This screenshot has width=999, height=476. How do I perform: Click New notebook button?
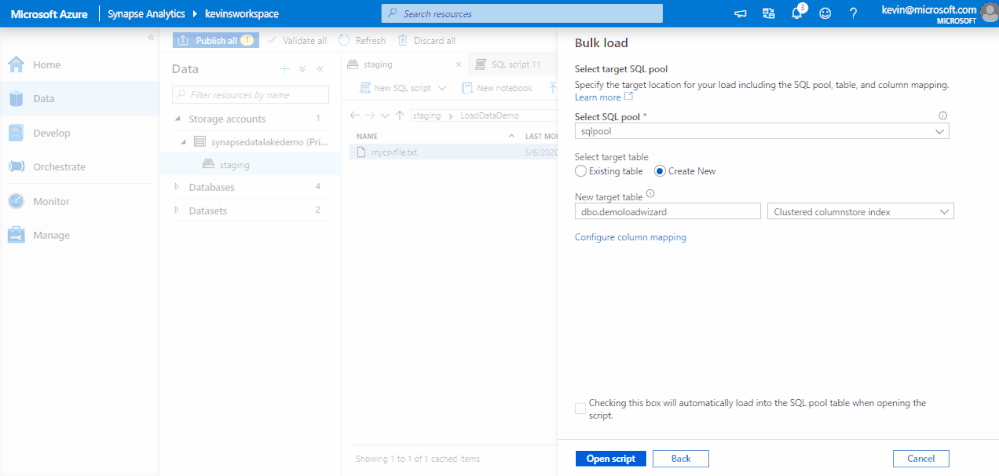[497, 88]
